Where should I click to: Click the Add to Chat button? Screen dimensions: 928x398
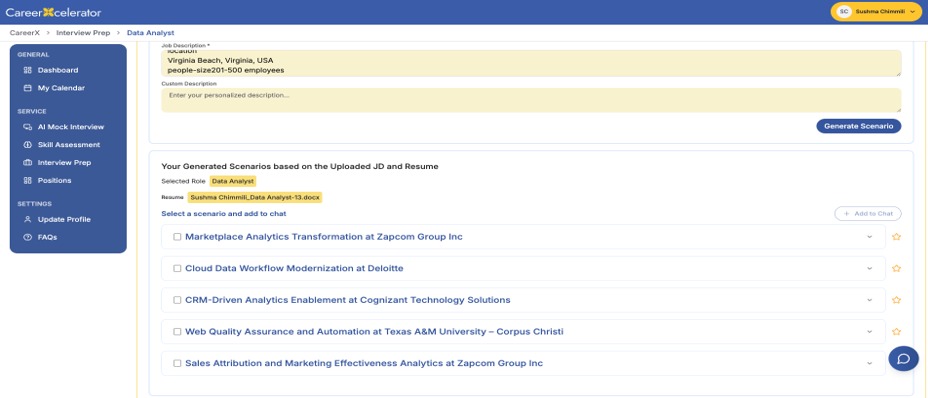coord(868,213)
